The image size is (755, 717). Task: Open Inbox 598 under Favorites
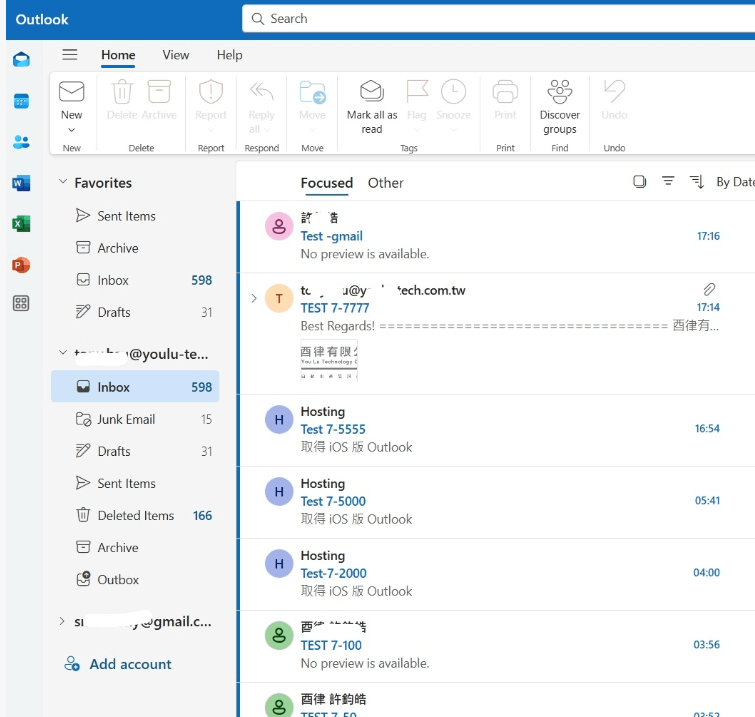click(135, 280)
